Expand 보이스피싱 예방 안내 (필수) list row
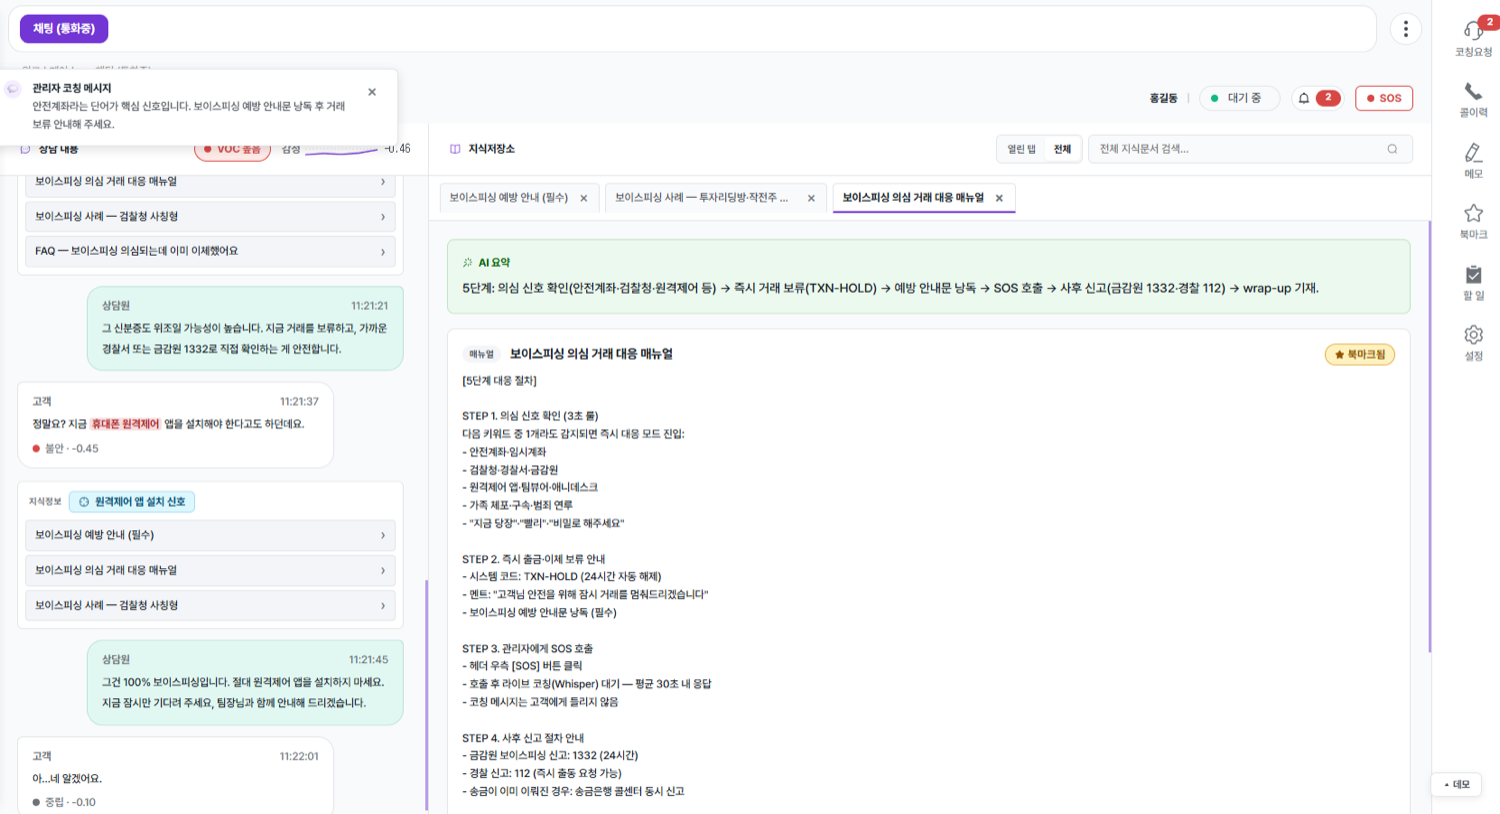The height and width of the screenshot is (814, 1500). point(210,535)
